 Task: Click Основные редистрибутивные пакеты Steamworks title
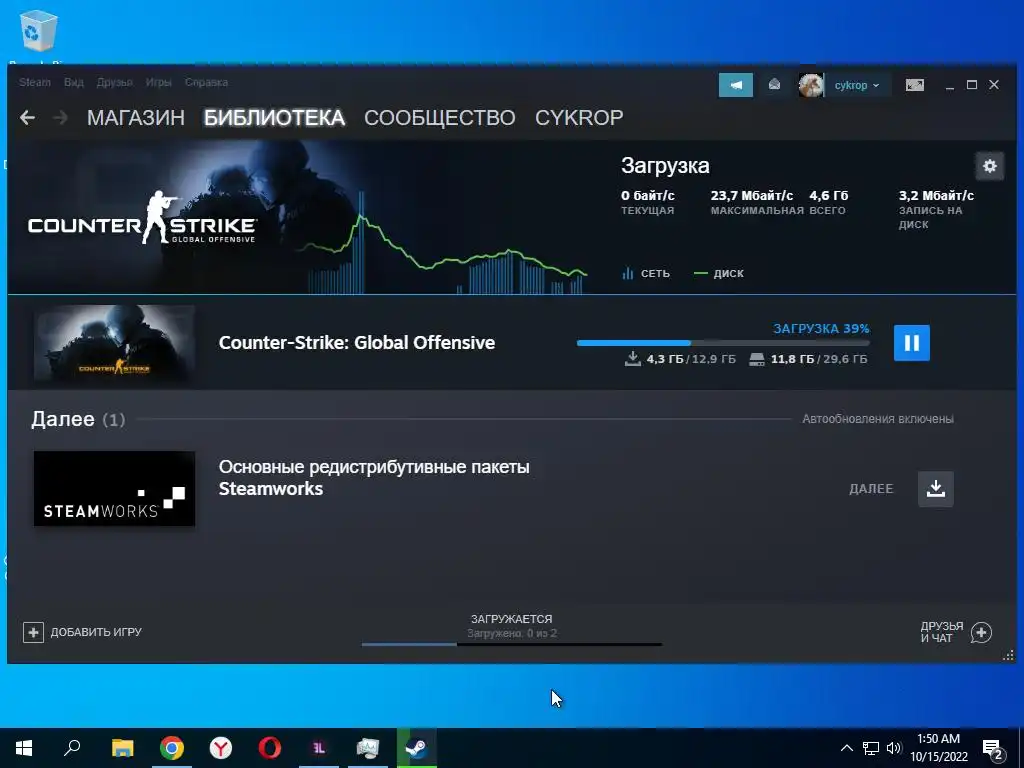374,477
